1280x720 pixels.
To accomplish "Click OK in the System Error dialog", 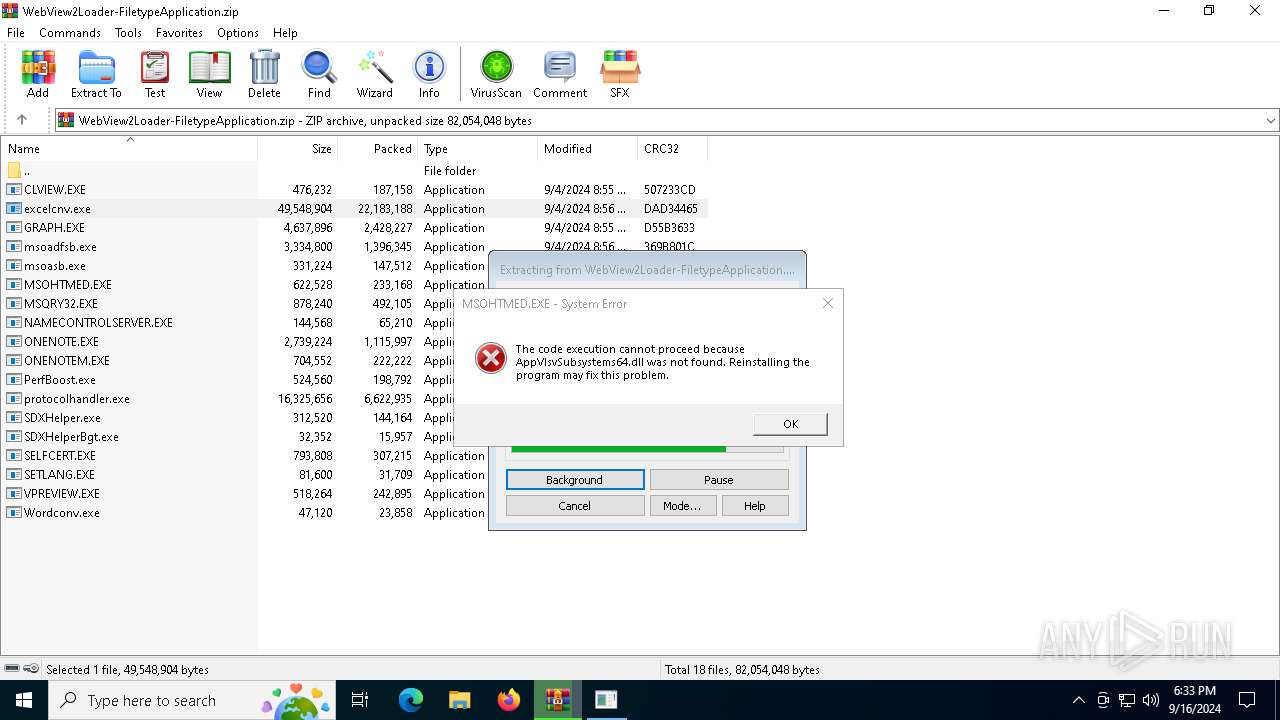I will 790,424.
